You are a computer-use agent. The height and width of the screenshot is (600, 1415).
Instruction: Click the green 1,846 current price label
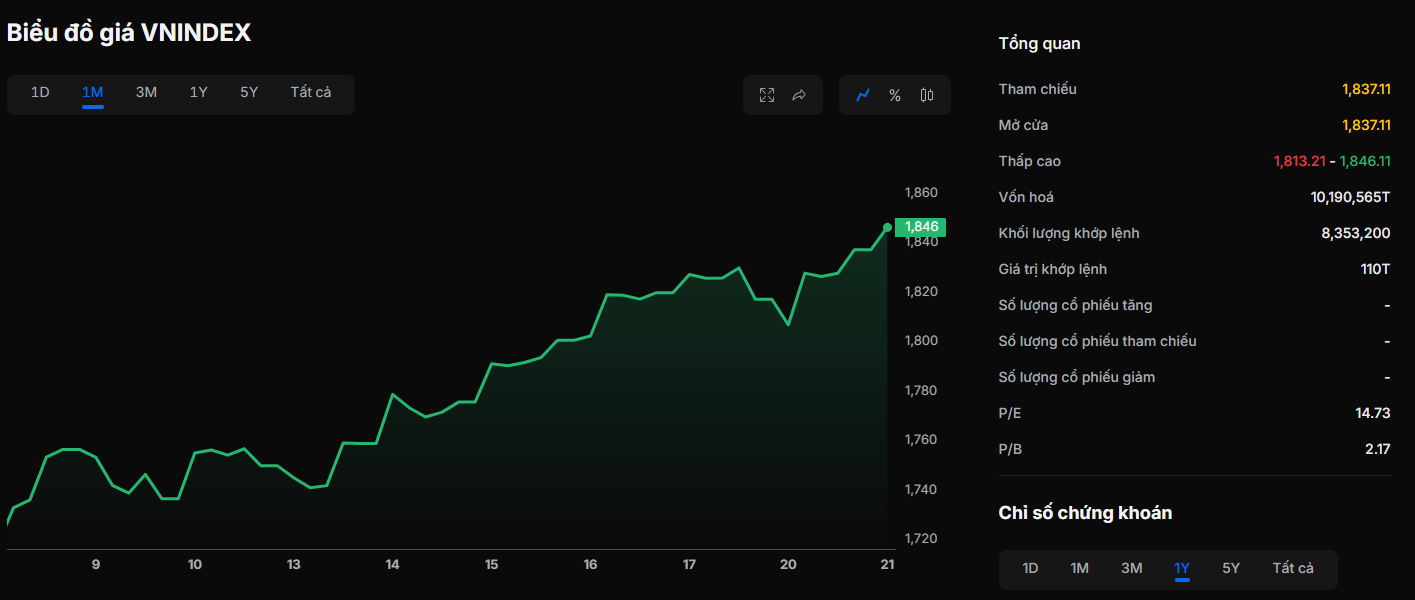(920, 227)
